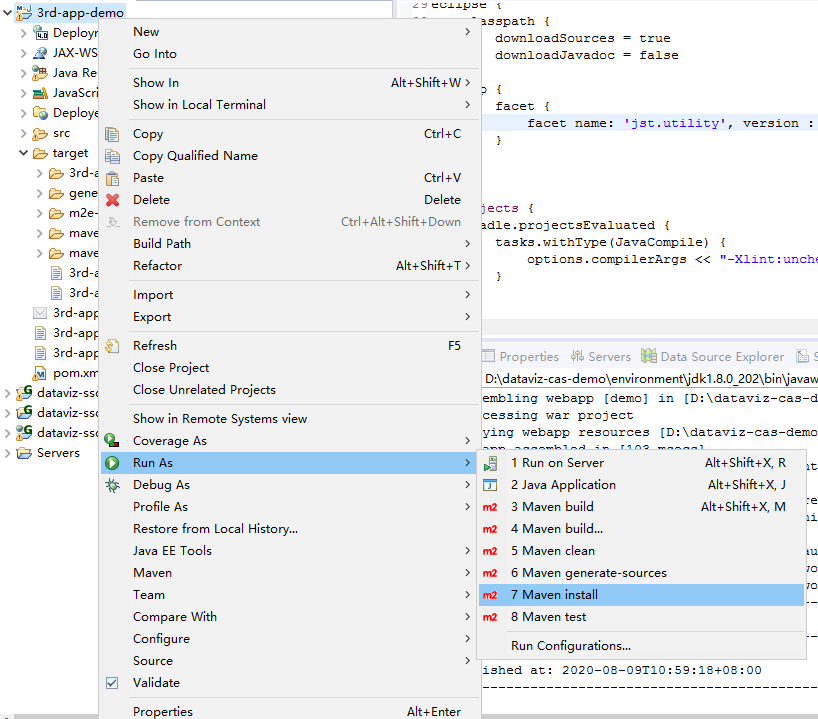The image size is (818, 719).
Task: Open Build Path submenu
Action: 290,244
